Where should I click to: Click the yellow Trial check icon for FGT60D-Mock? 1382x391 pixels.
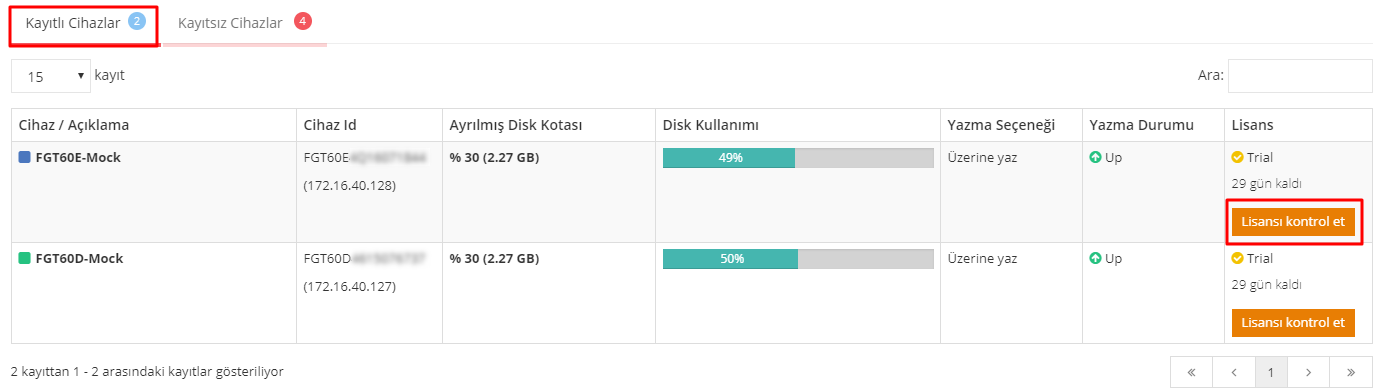(1238, 258)
